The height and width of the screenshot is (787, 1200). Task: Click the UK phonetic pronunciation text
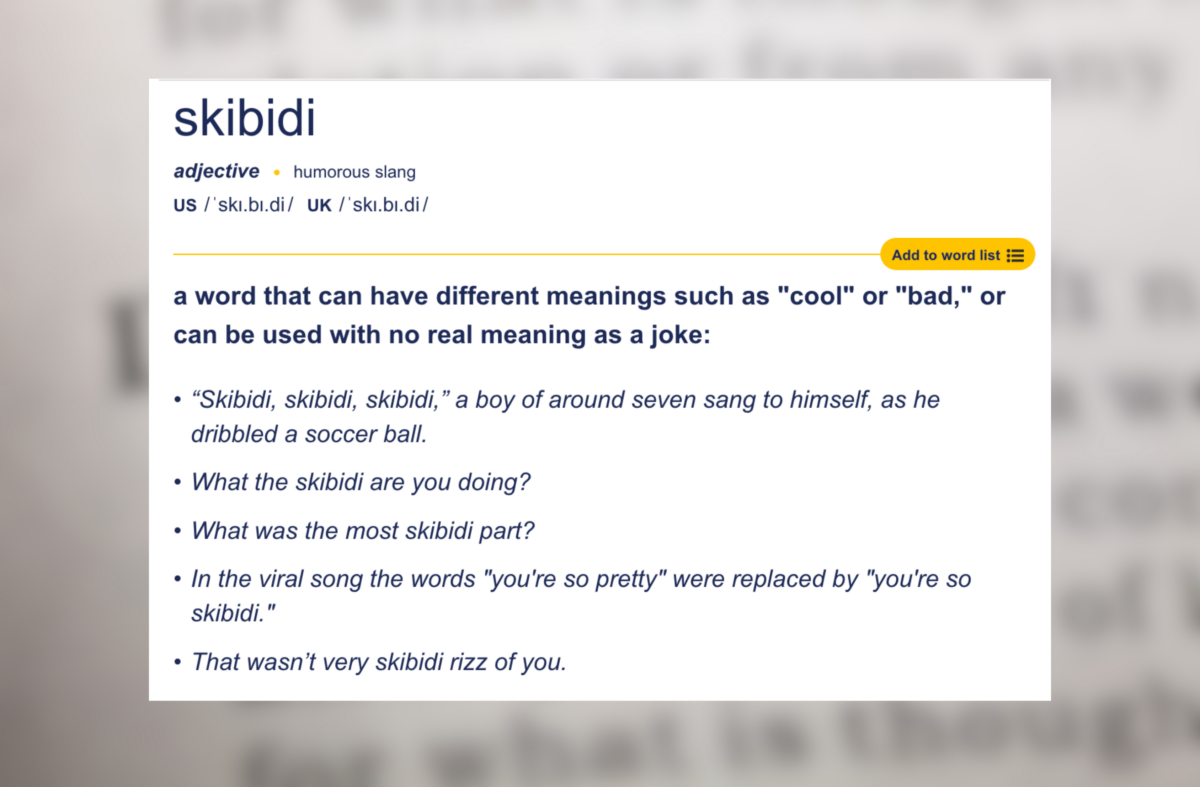[383, 206]
